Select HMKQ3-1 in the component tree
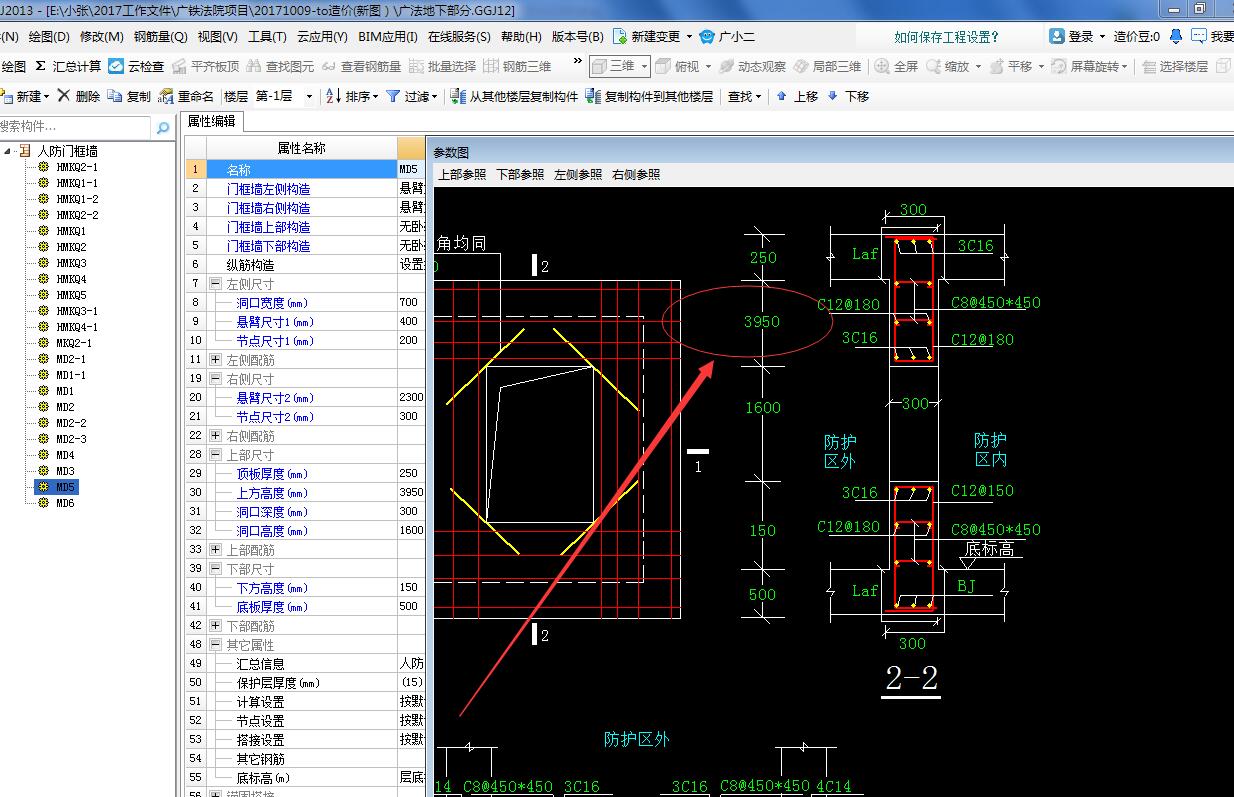This screenshot has height=797, width=1234. [x=77, y=311]
